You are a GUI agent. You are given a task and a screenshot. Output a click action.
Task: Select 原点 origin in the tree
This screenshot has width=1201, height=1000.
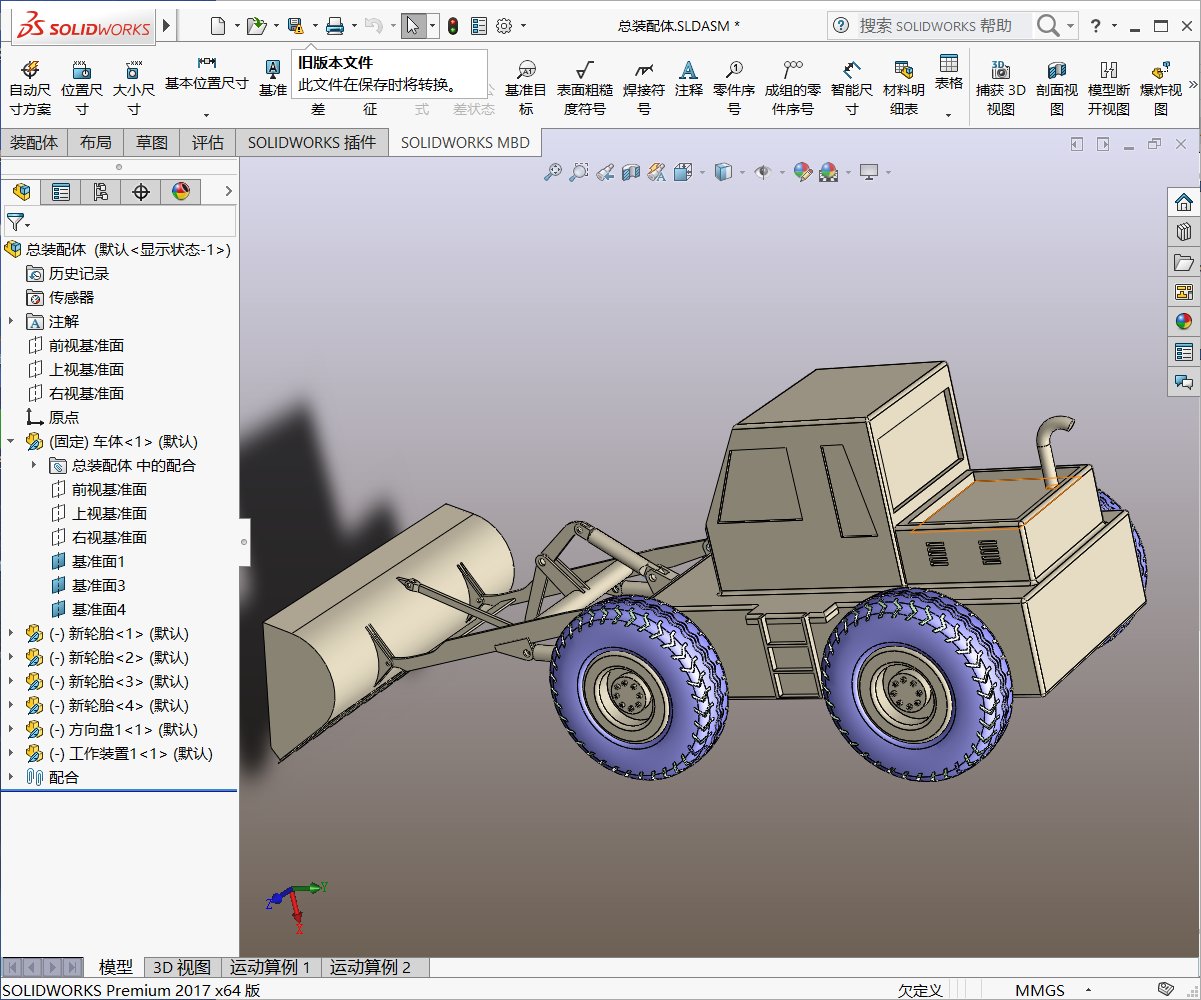(64, 417)
